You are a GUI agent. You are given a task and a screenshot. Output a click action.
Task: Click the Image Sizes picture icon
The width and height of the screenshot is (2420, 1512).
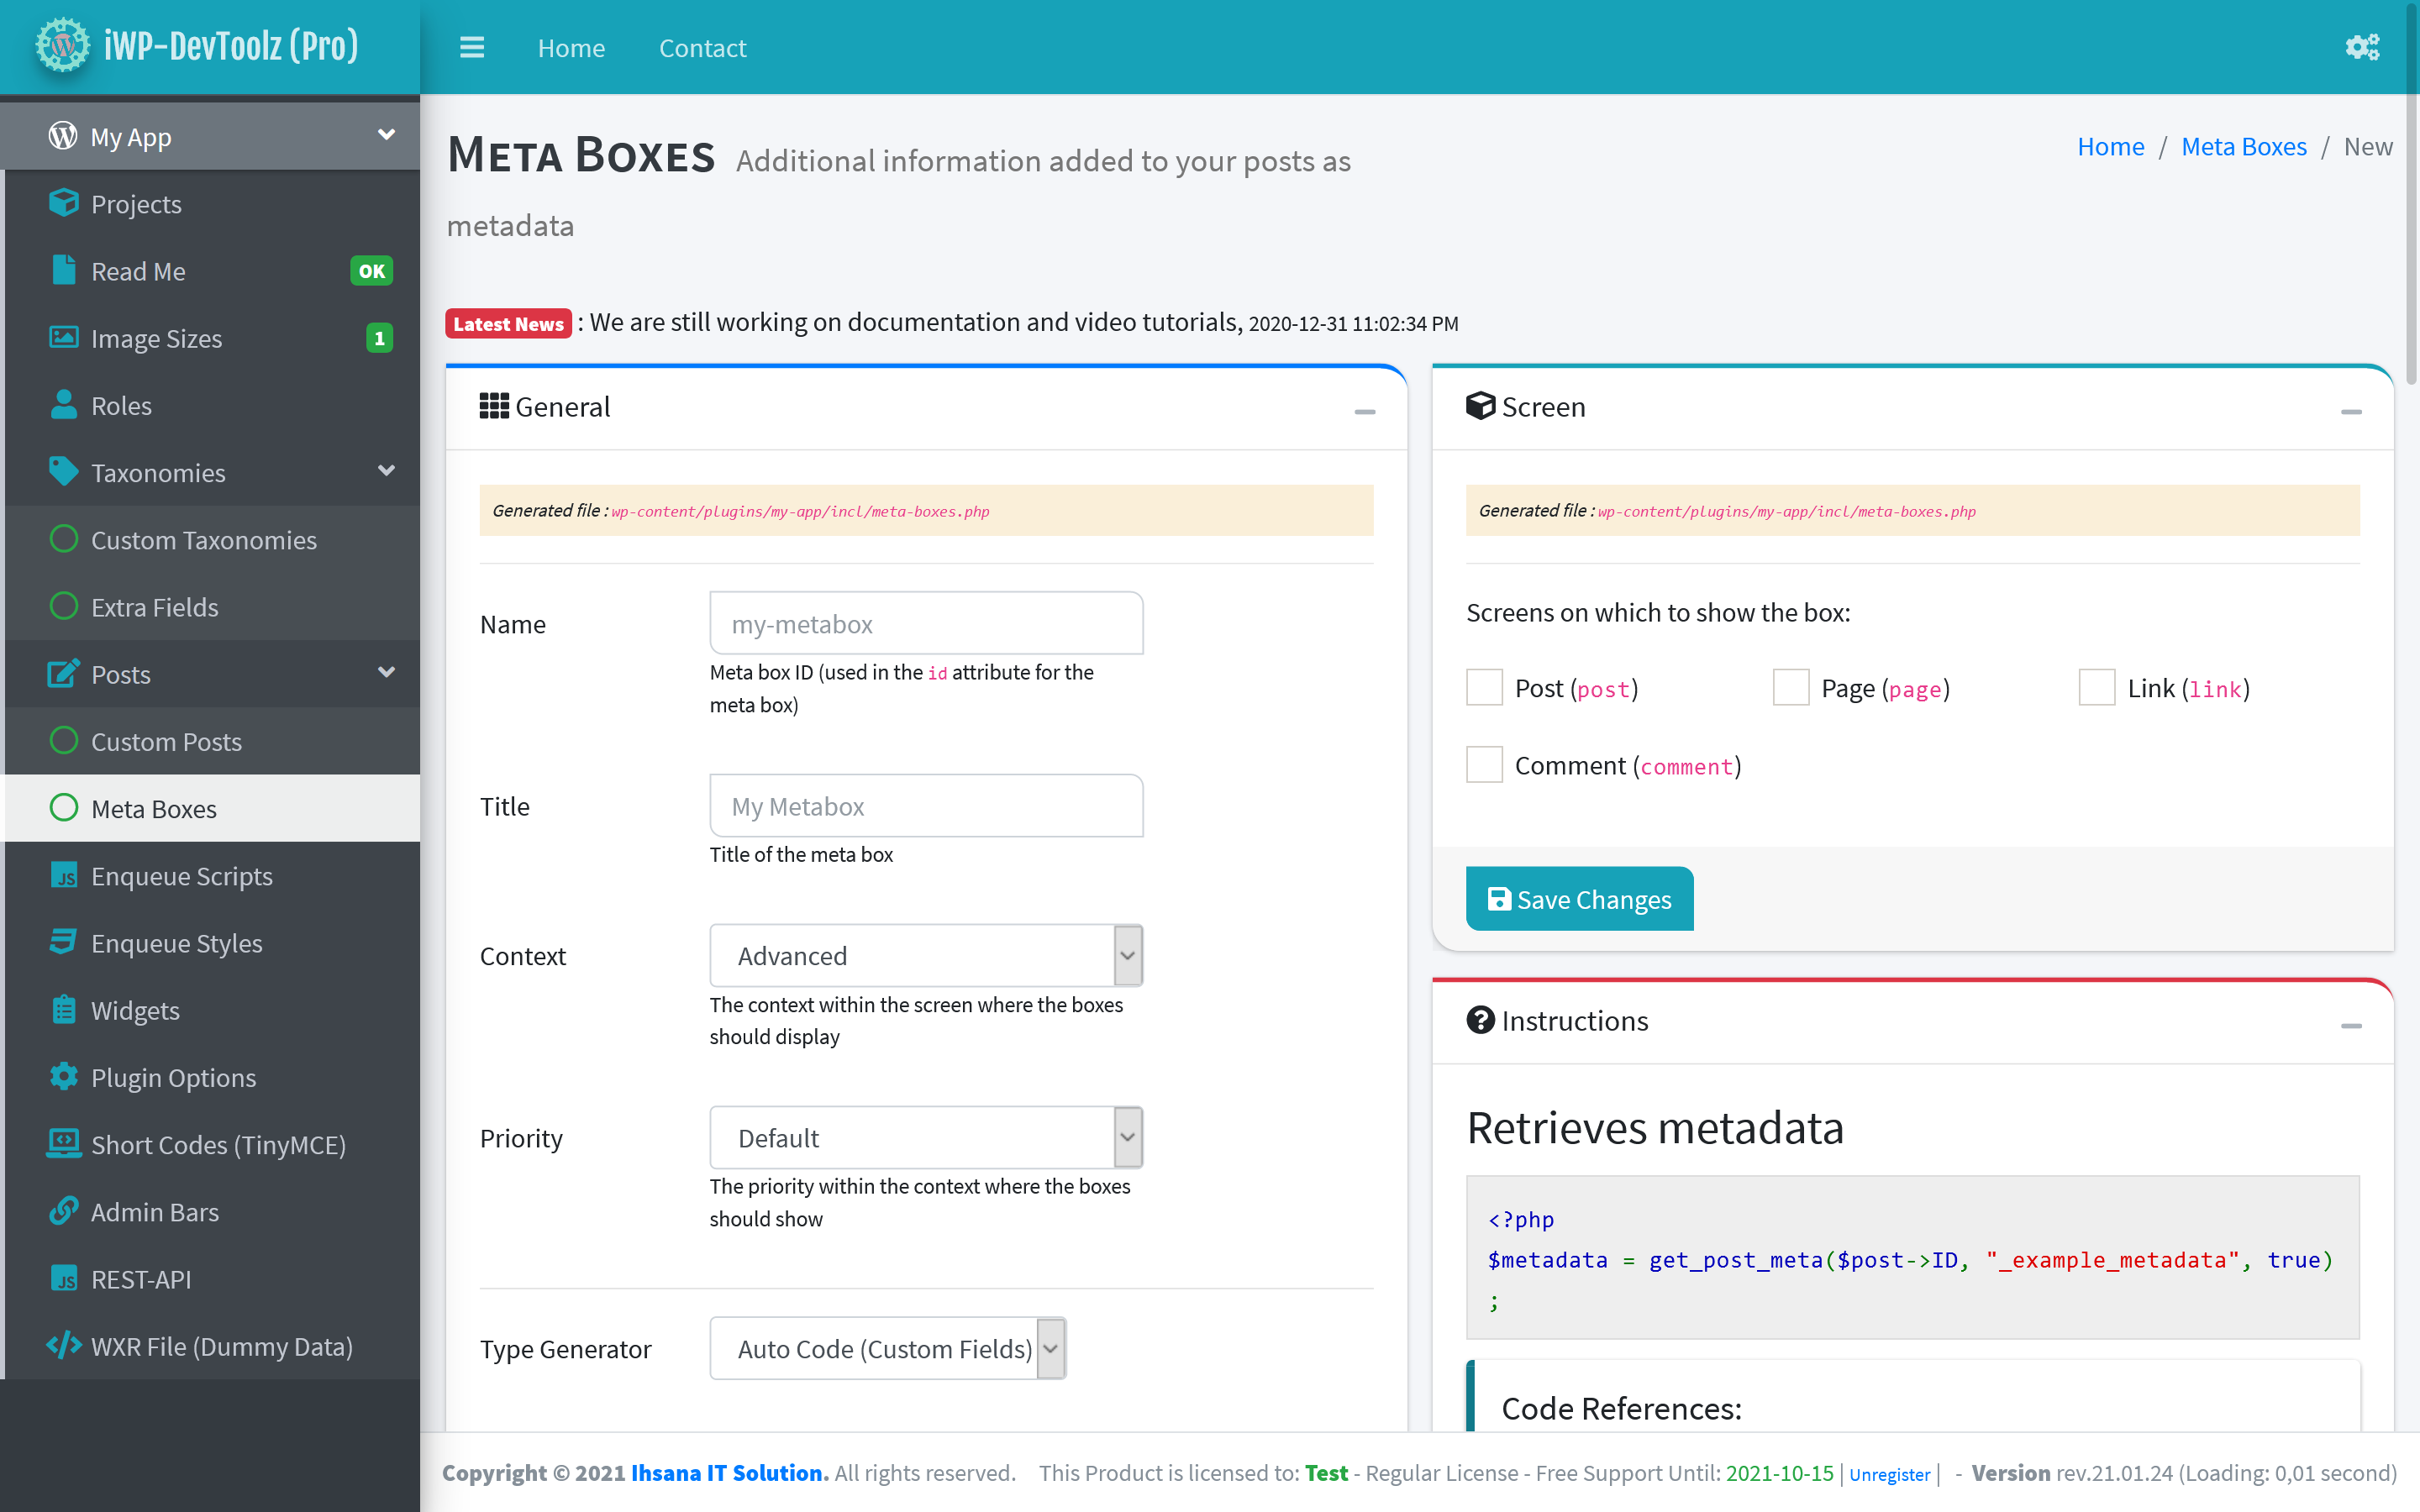point(63,337)
